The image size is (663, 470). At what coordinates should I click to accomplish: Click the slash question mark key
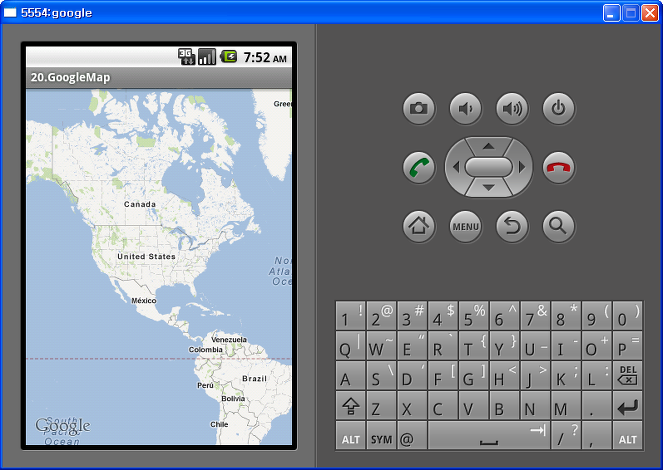566,435
